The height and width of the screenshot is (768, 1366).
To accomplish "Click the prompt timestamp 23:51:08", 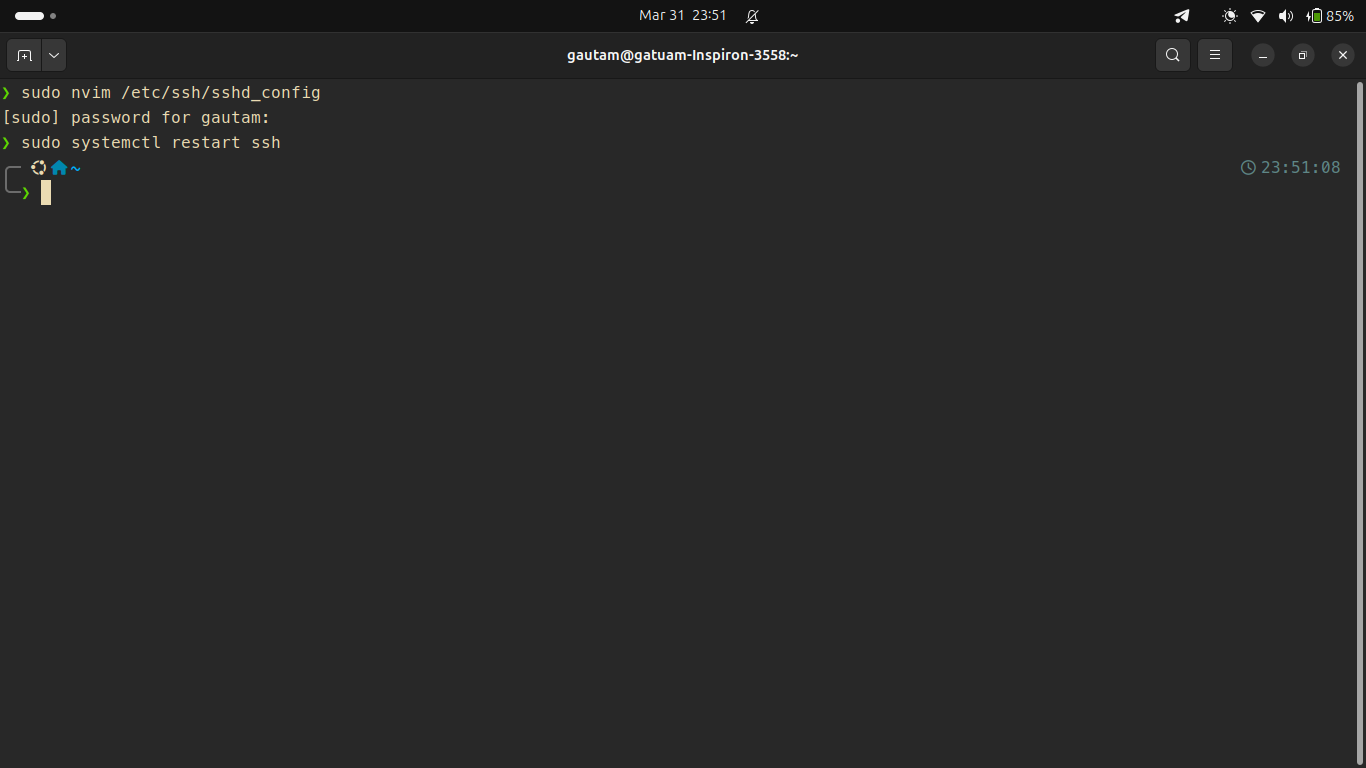I will tap(1300, 168).
